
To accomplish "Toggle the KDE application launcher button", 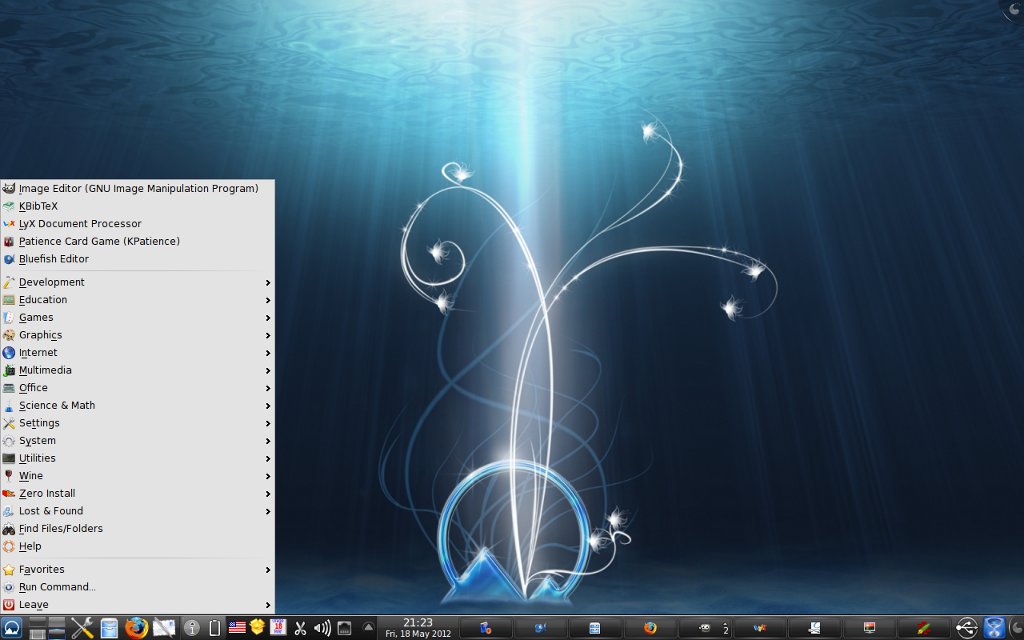I will coord(11,628).
